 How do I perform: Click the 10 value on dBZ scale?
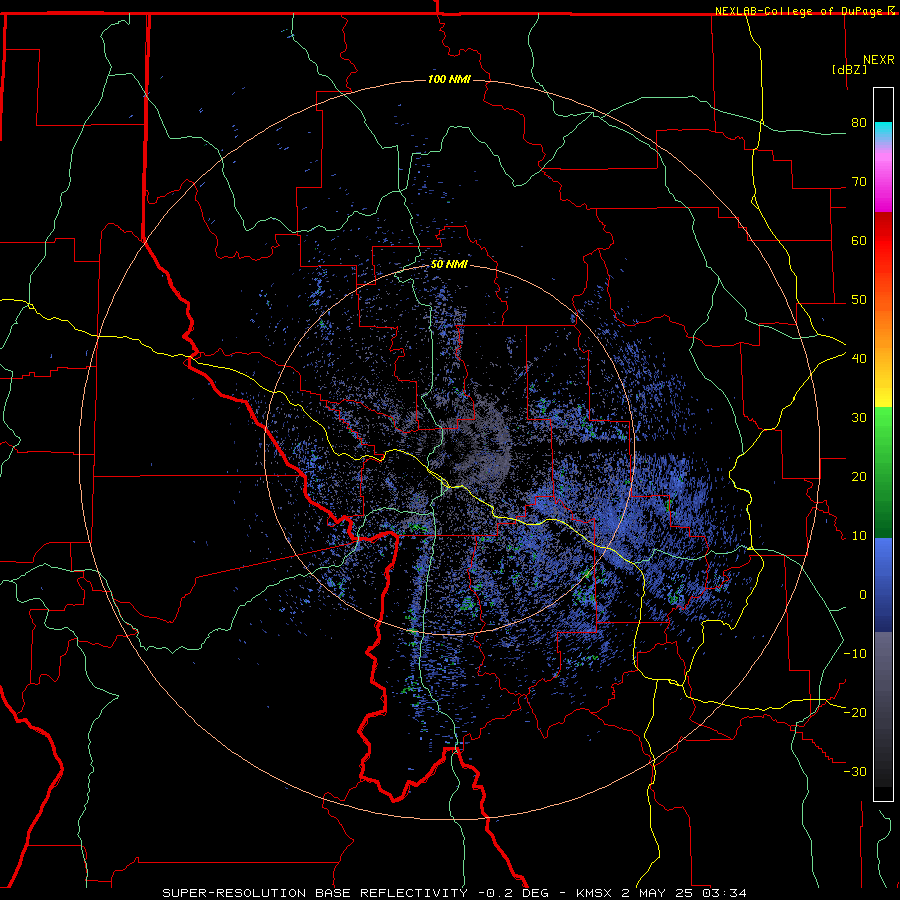pos(859,536)
